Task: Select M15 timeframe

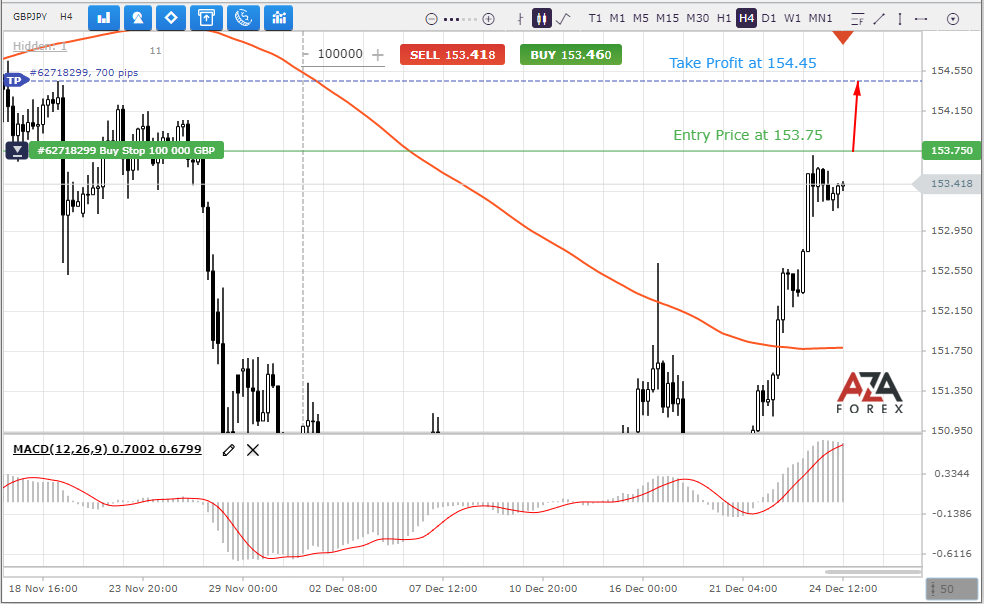Action: tap(667, 18)
